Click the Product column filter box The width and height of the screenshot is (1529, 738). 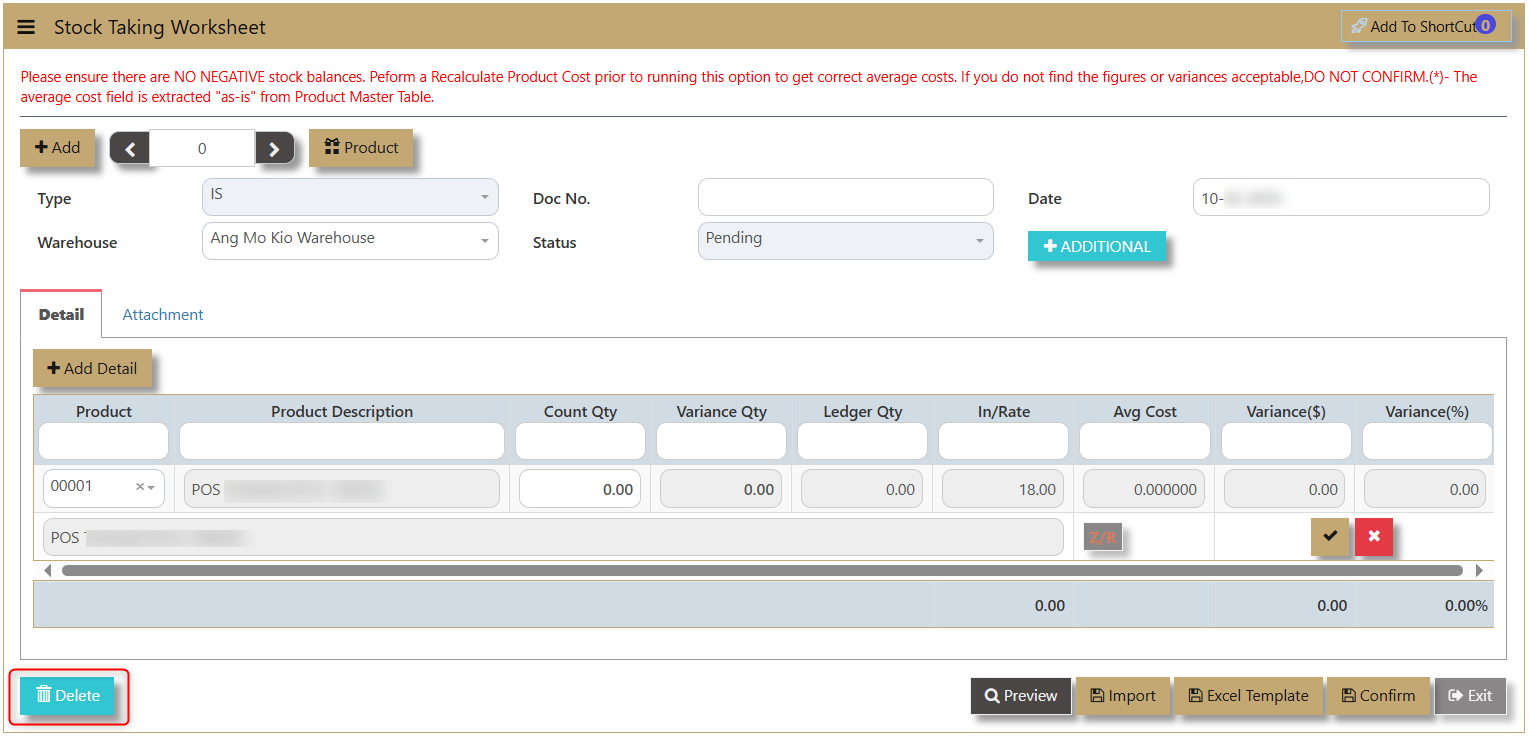pyautogui.click(x=104, y=441)
